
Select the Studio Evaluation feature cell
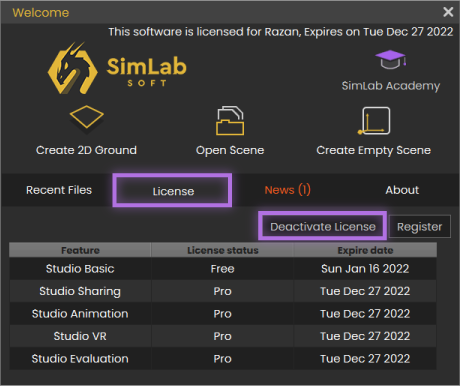80,359
